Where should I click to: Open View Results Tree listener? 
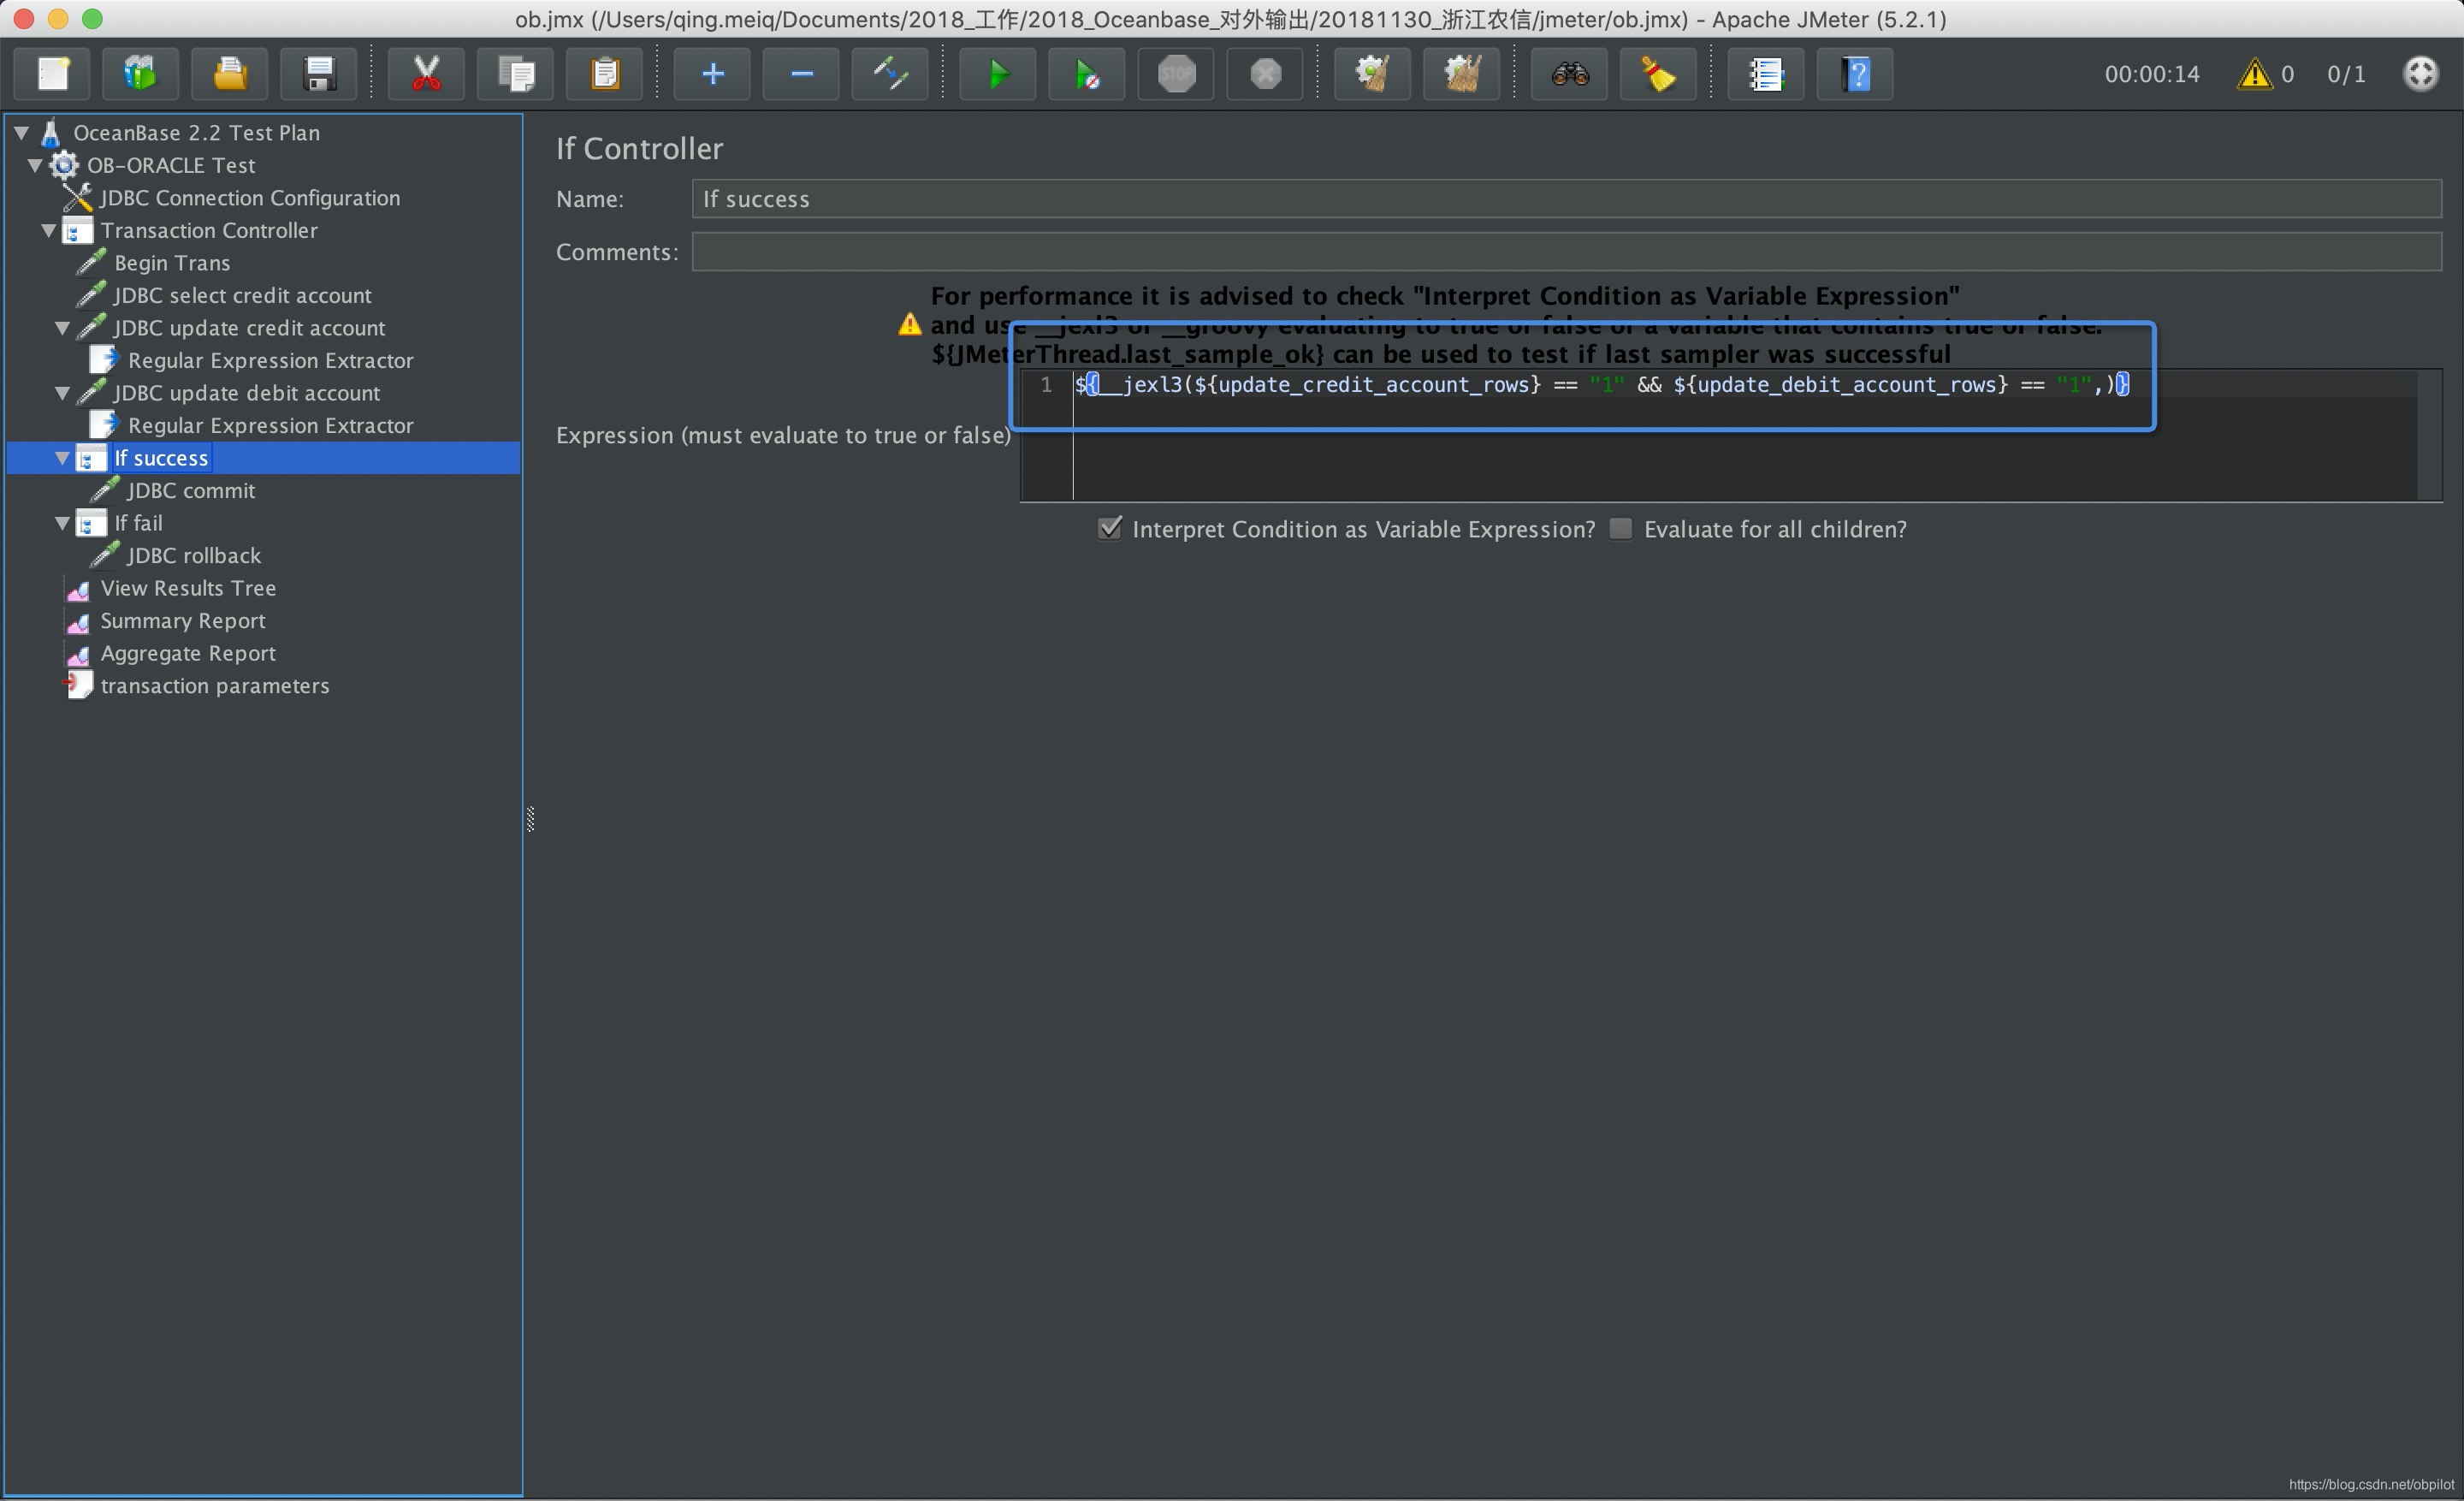pyautogui.click(x=188, y=589)
